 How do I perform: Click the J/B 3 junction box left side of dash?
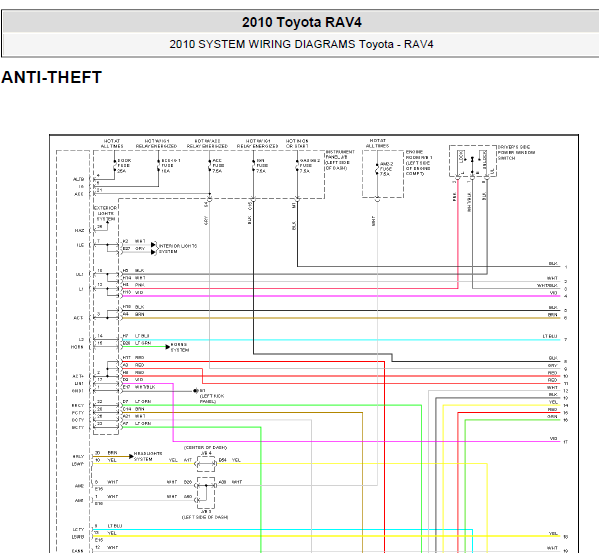tap(206, 493)
